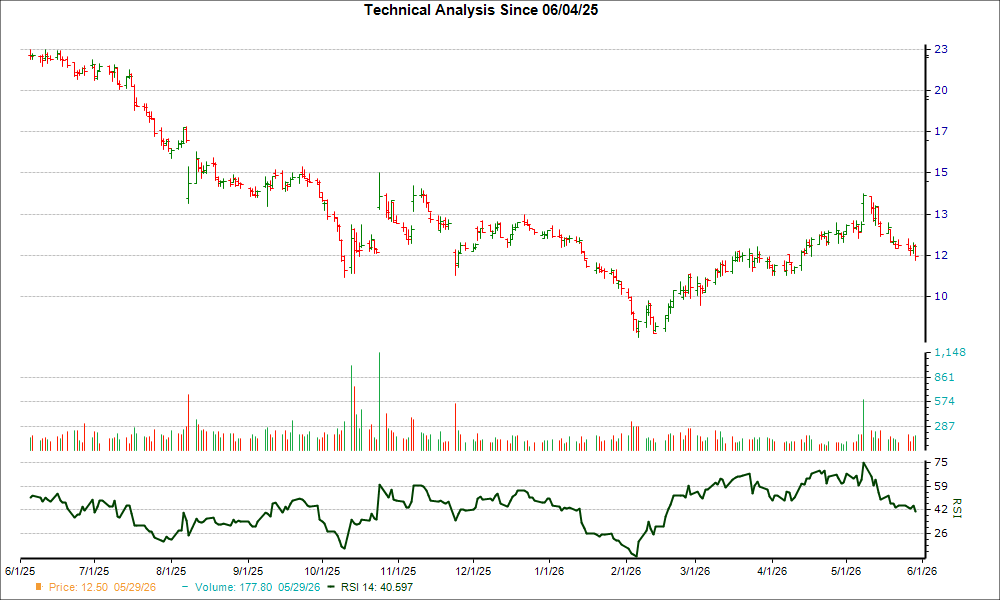
Task: Click the price axis label 15
Action: (941, 173)
